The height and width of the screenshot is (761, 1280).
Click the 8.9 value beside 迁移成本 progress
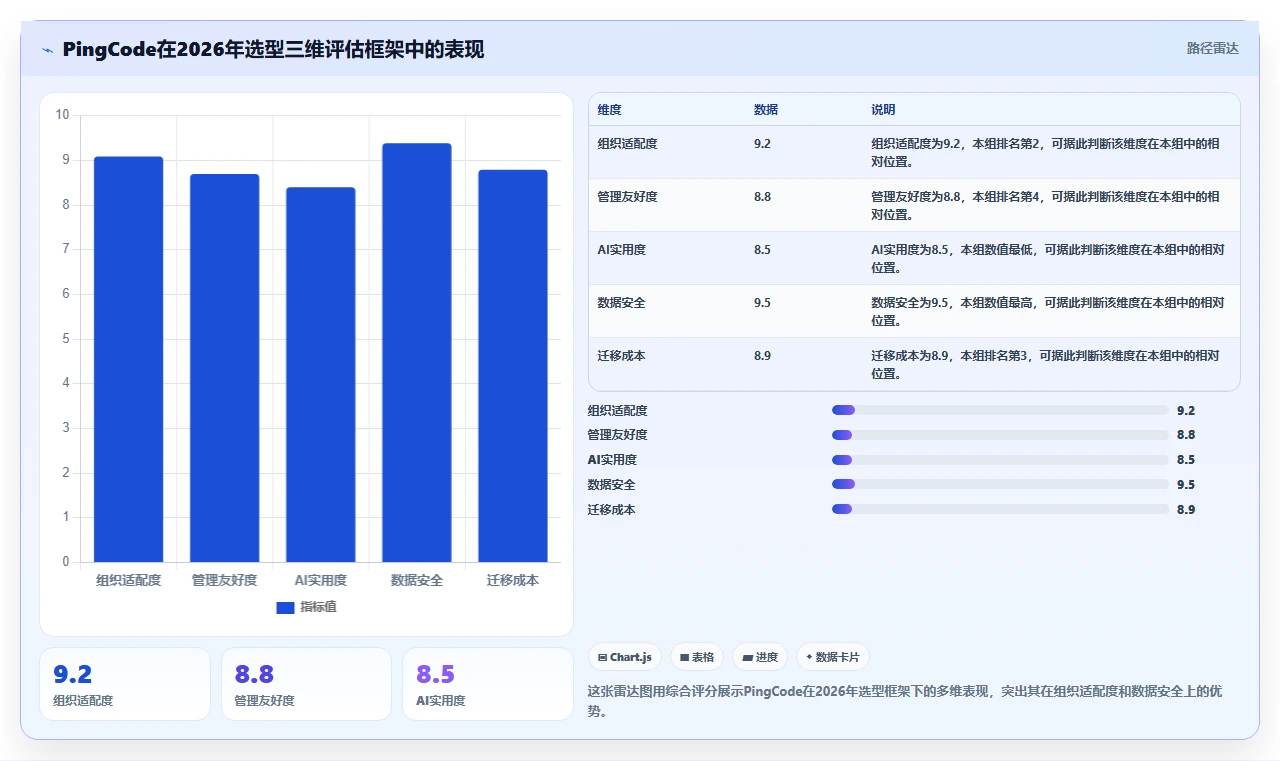coord(1186,509)
